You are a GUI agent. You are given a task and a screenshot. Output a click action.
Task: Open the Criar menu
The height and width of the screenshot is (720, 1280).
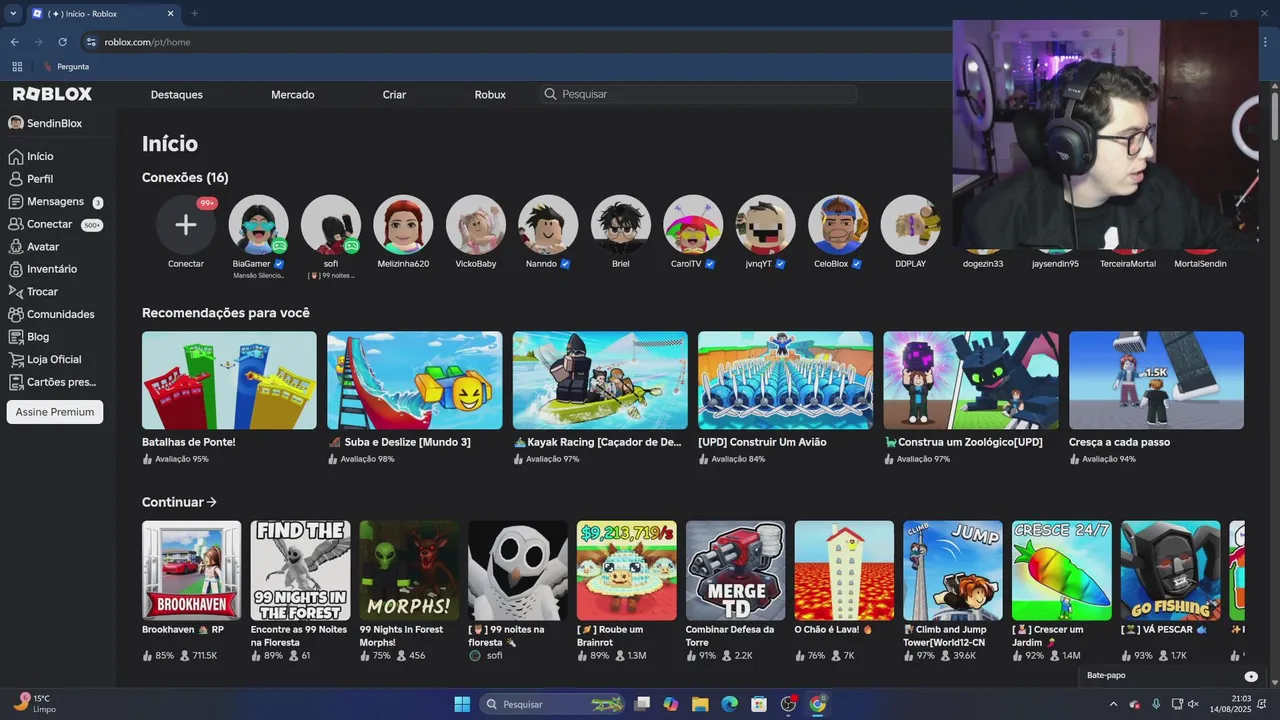[394, 94]
